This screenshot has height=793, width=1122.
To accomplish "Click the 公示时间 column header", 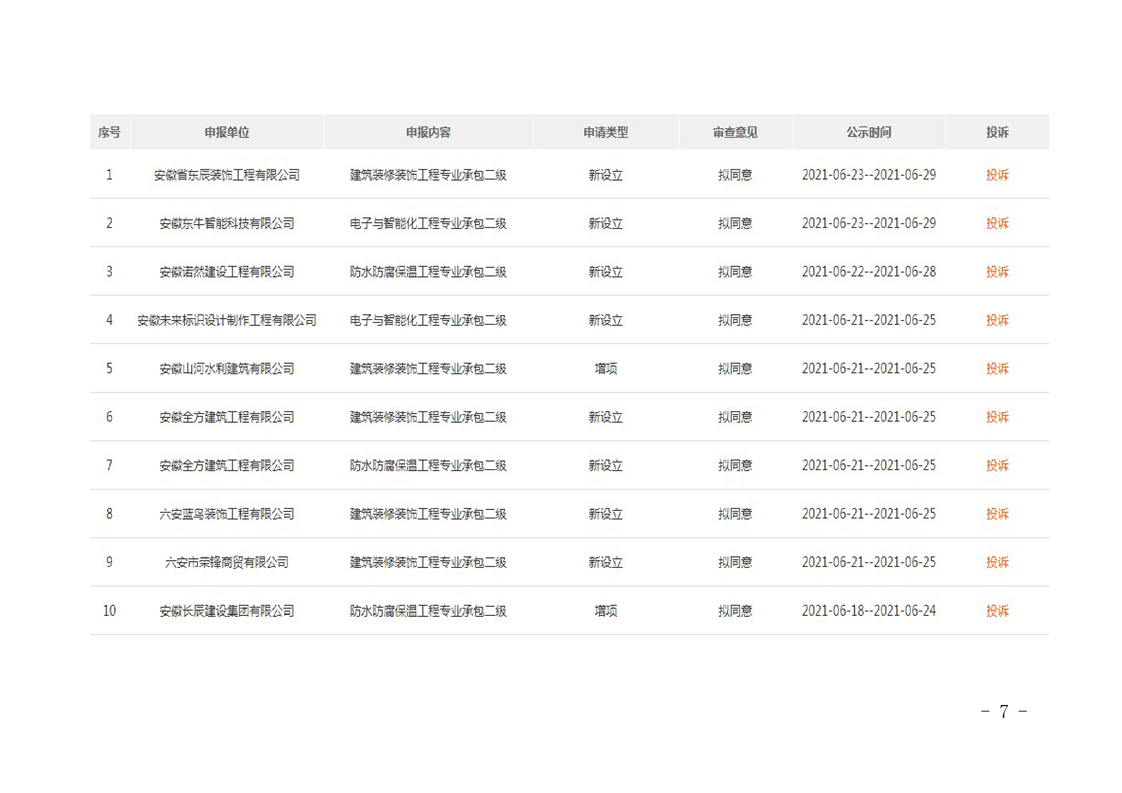I will coord(868,132).
